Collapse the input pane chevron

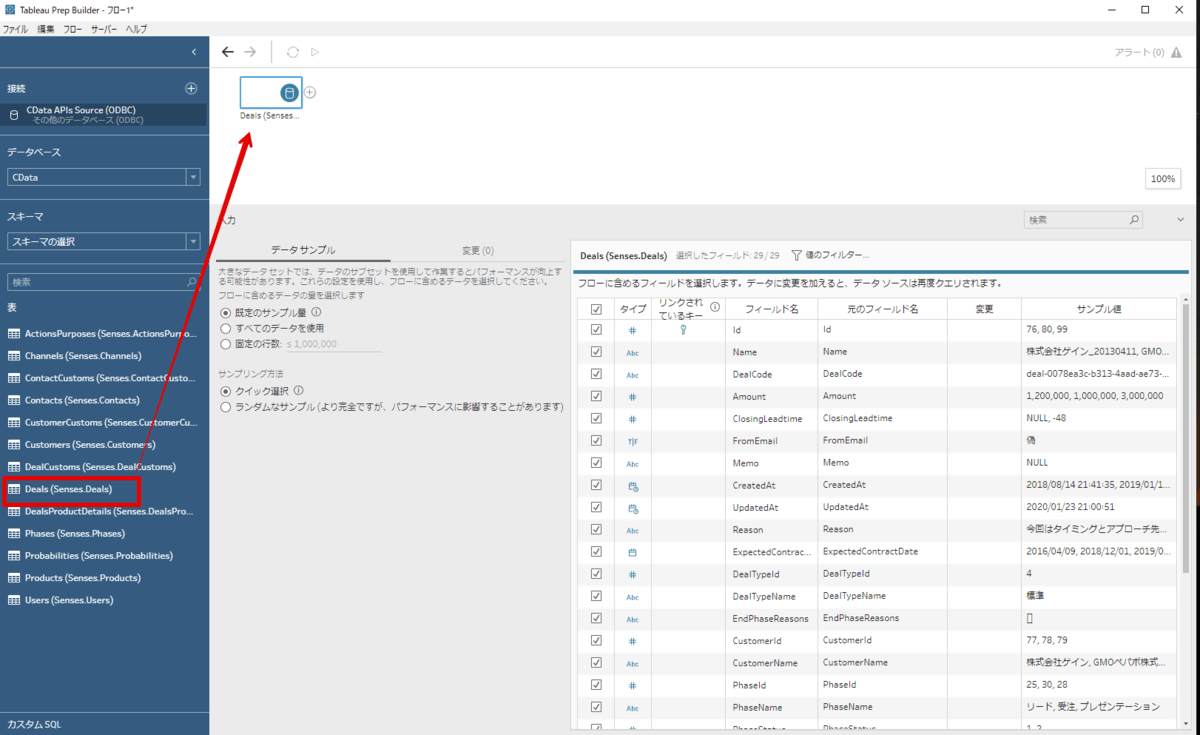1180,219
